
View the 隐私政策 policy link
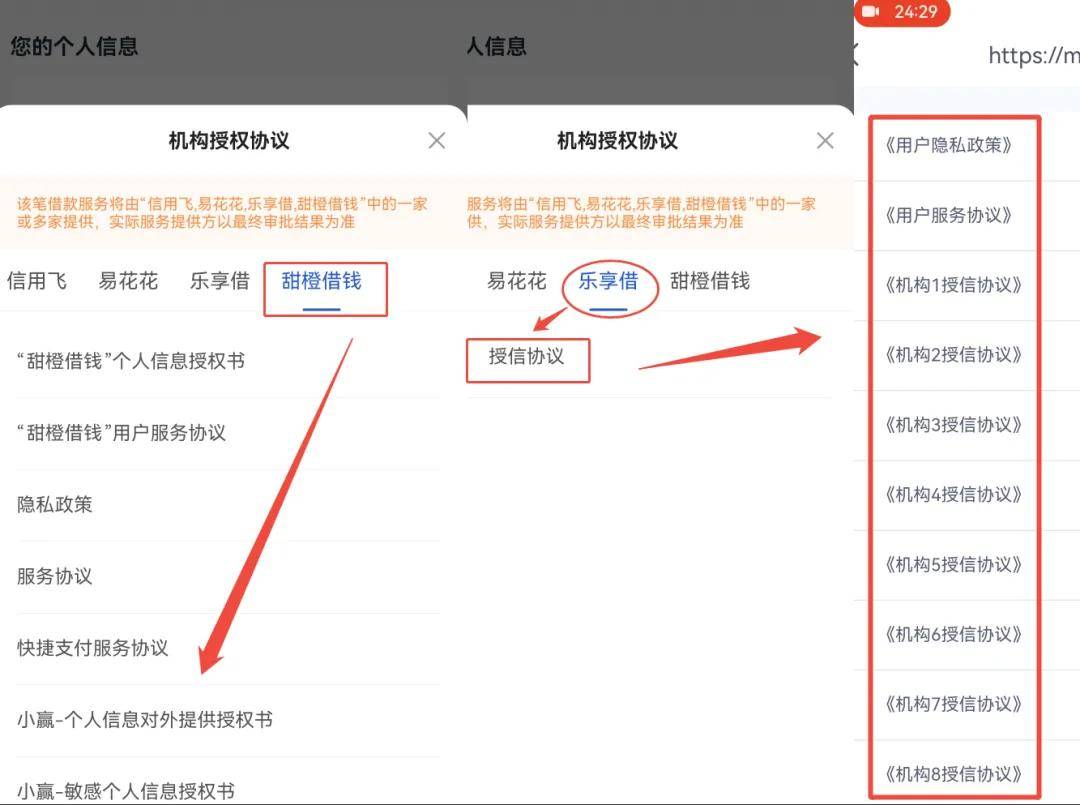(54, 504)
